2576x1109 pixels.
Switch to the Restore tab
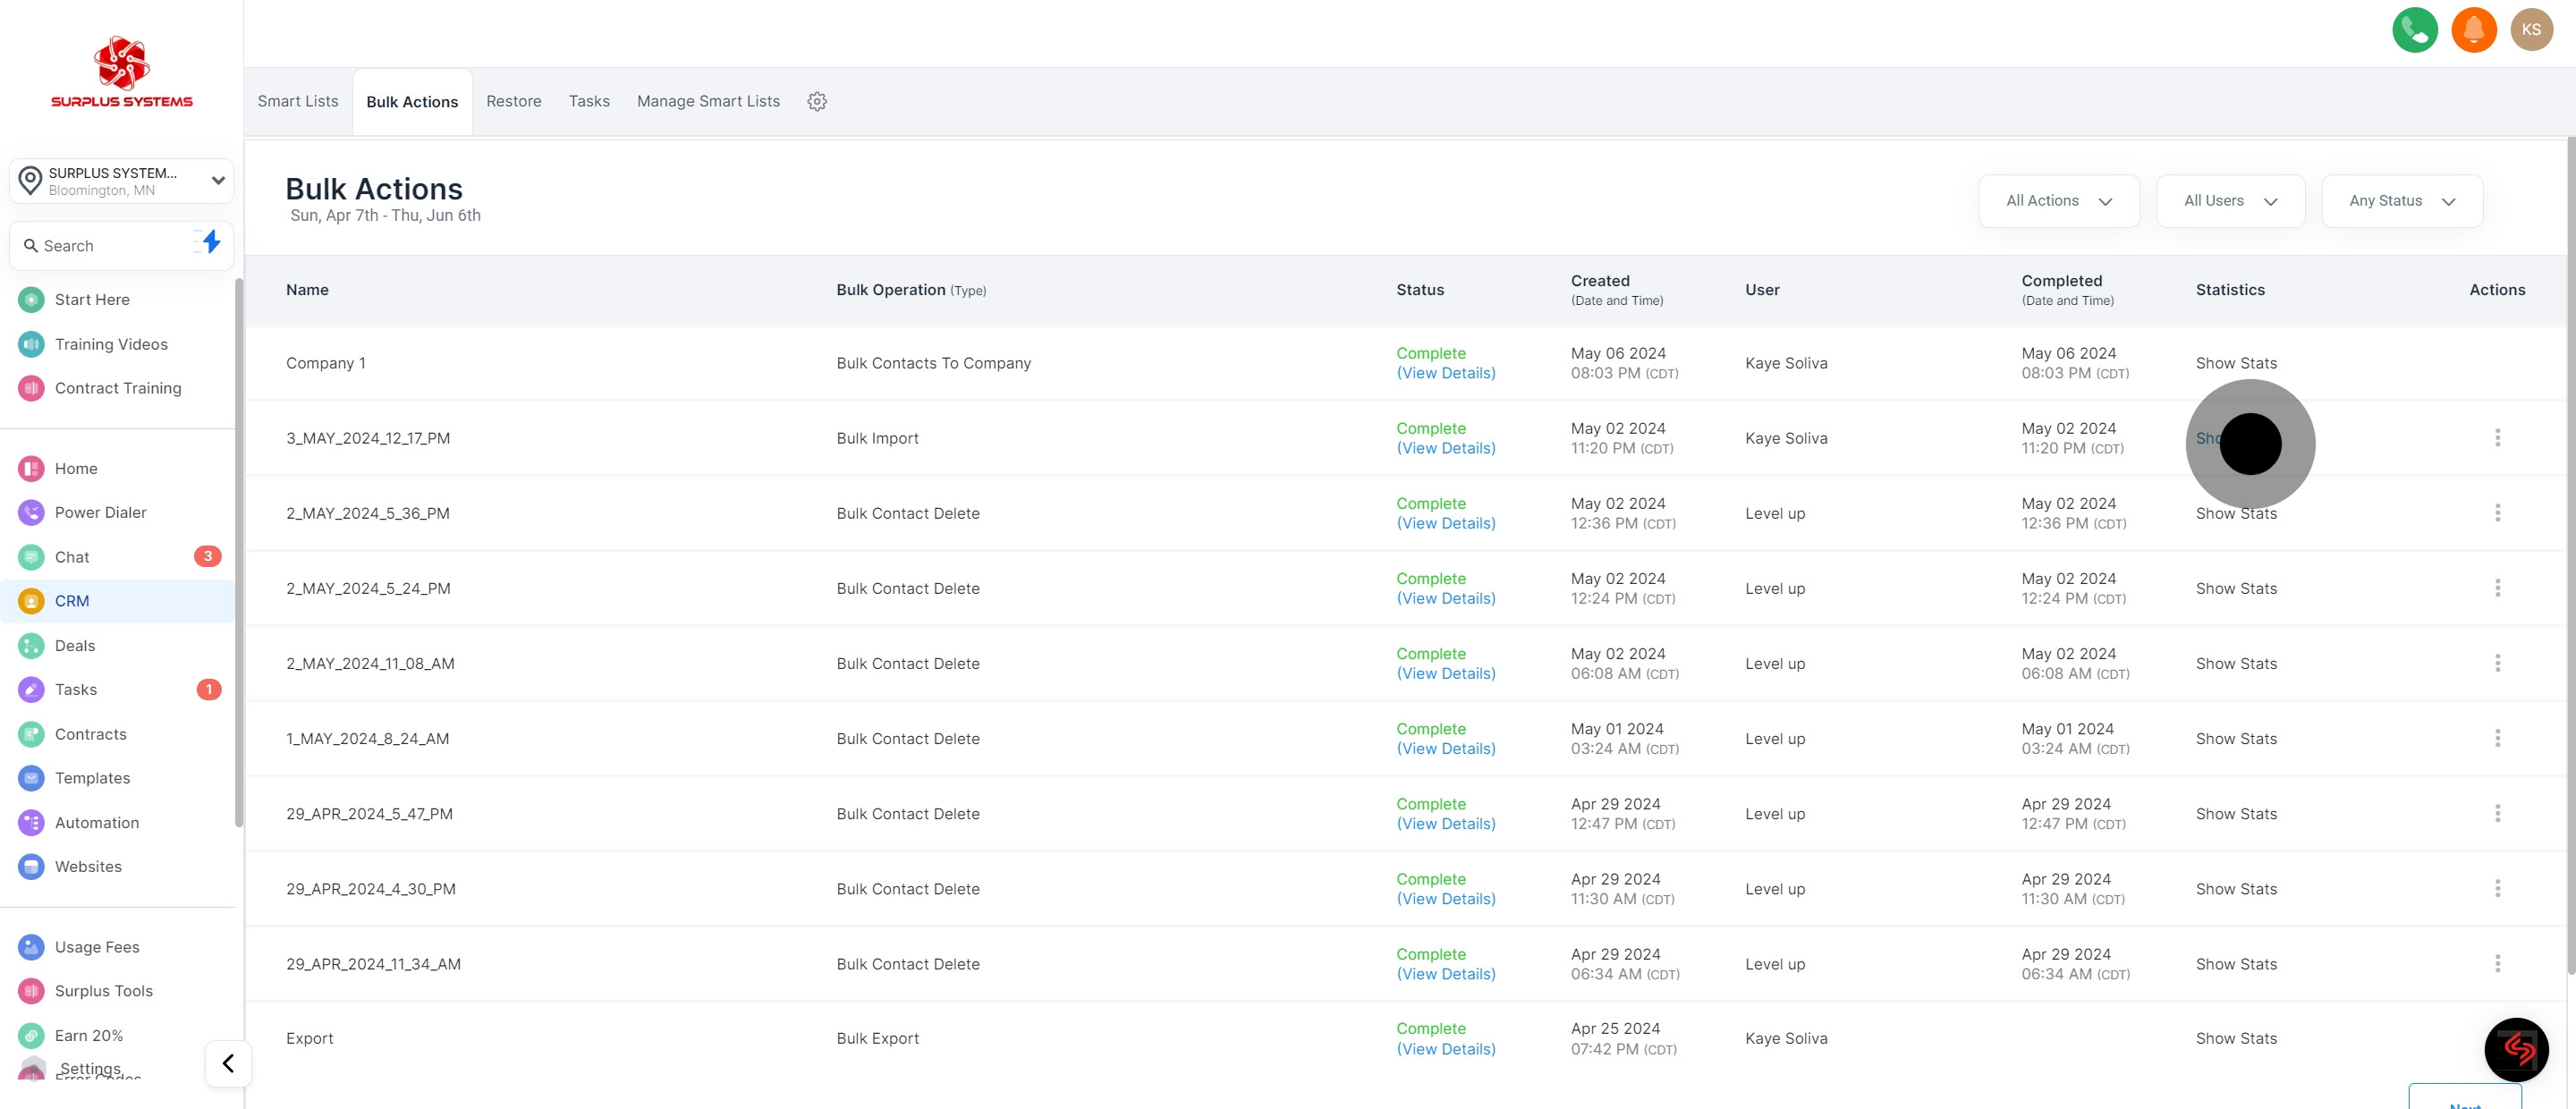[x=514, y=100]
